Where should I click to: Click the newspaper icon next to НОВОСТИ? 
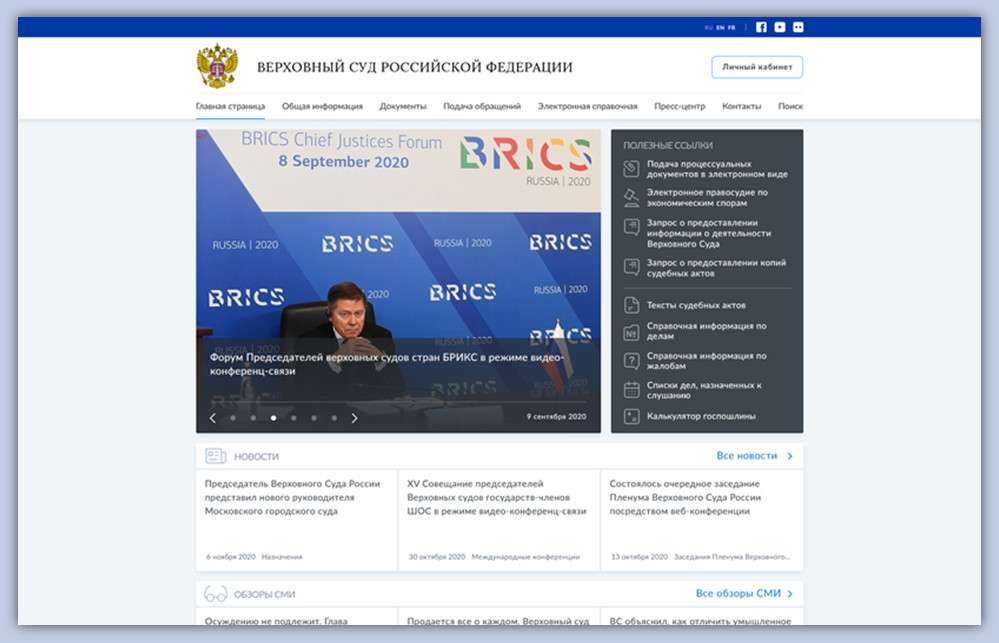215,456
